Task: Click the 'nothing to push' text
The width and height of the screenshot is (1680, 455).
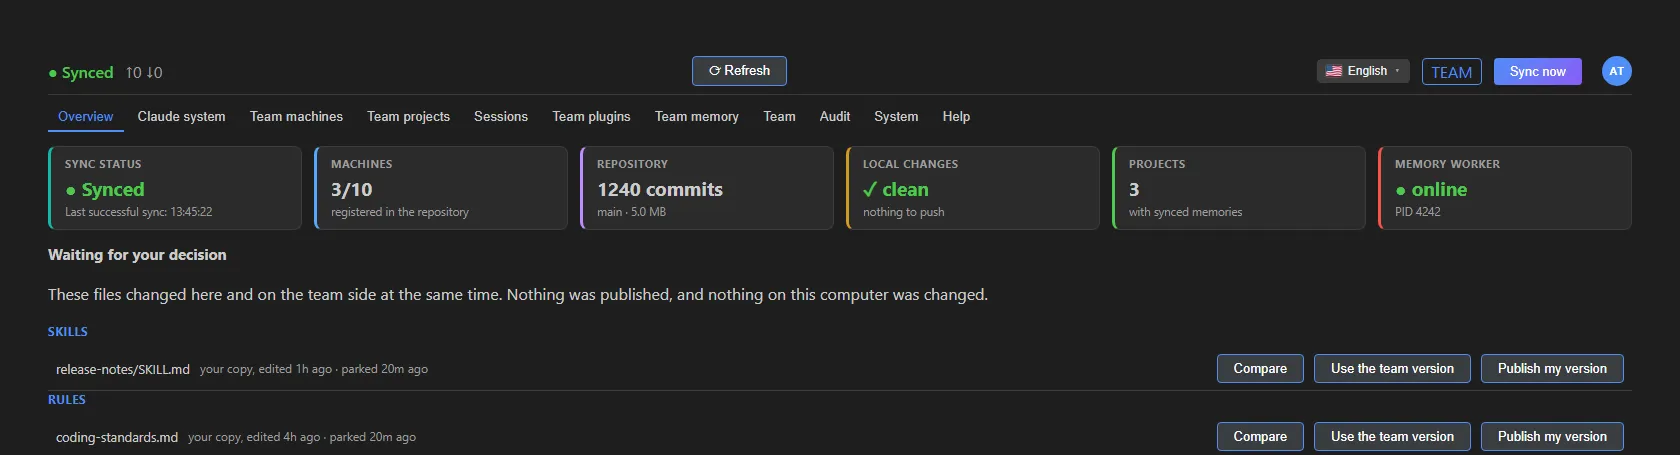Action: 904,212
